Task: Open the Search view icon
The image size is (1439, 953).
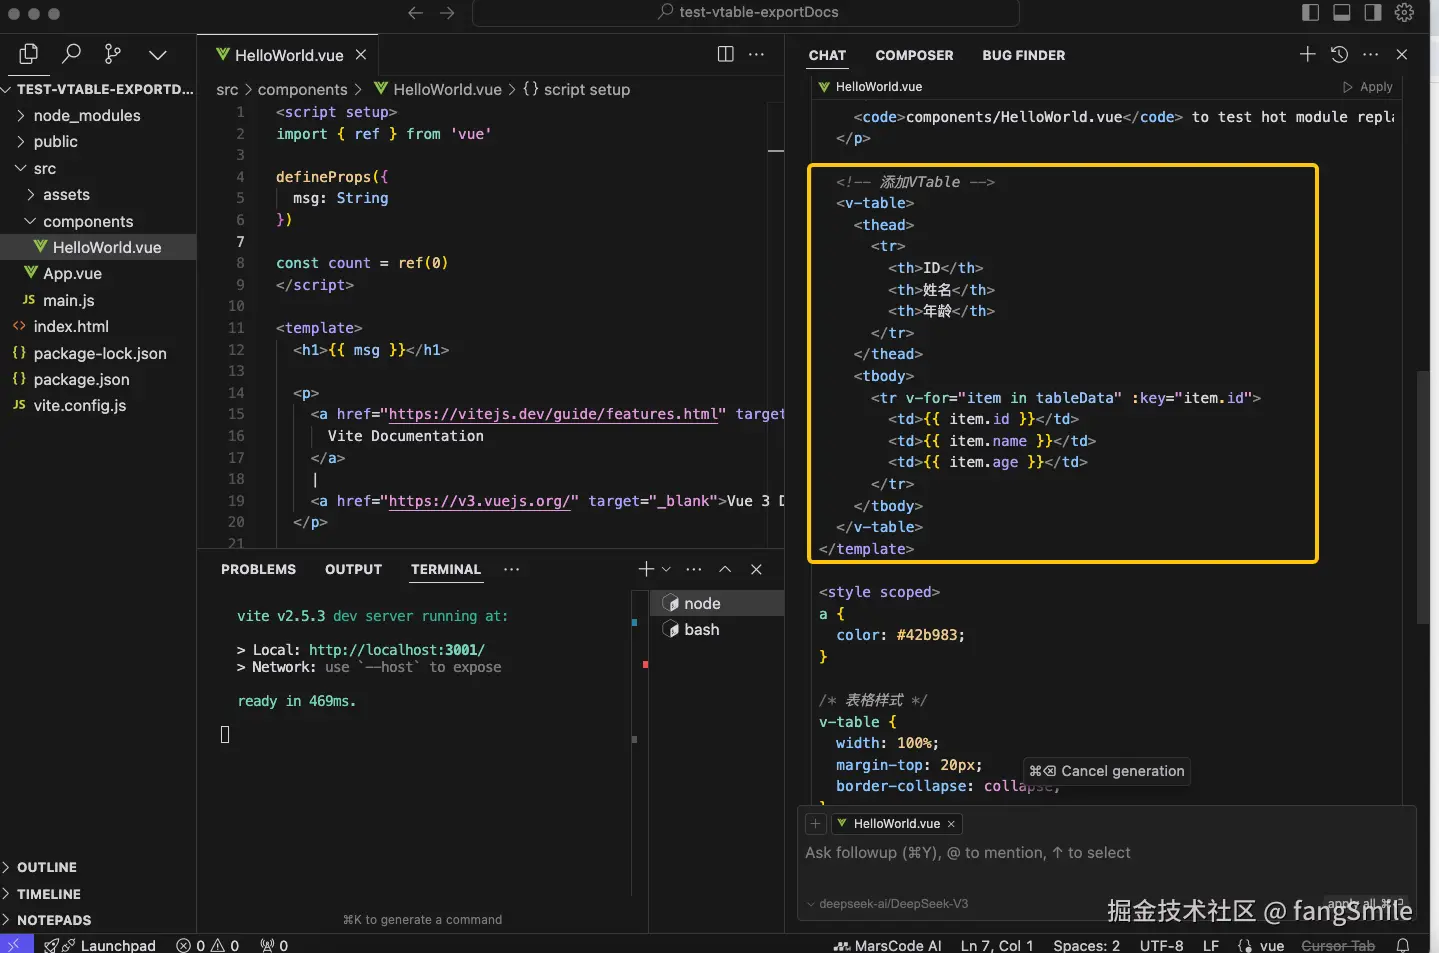Action: (x=71, y=54)
